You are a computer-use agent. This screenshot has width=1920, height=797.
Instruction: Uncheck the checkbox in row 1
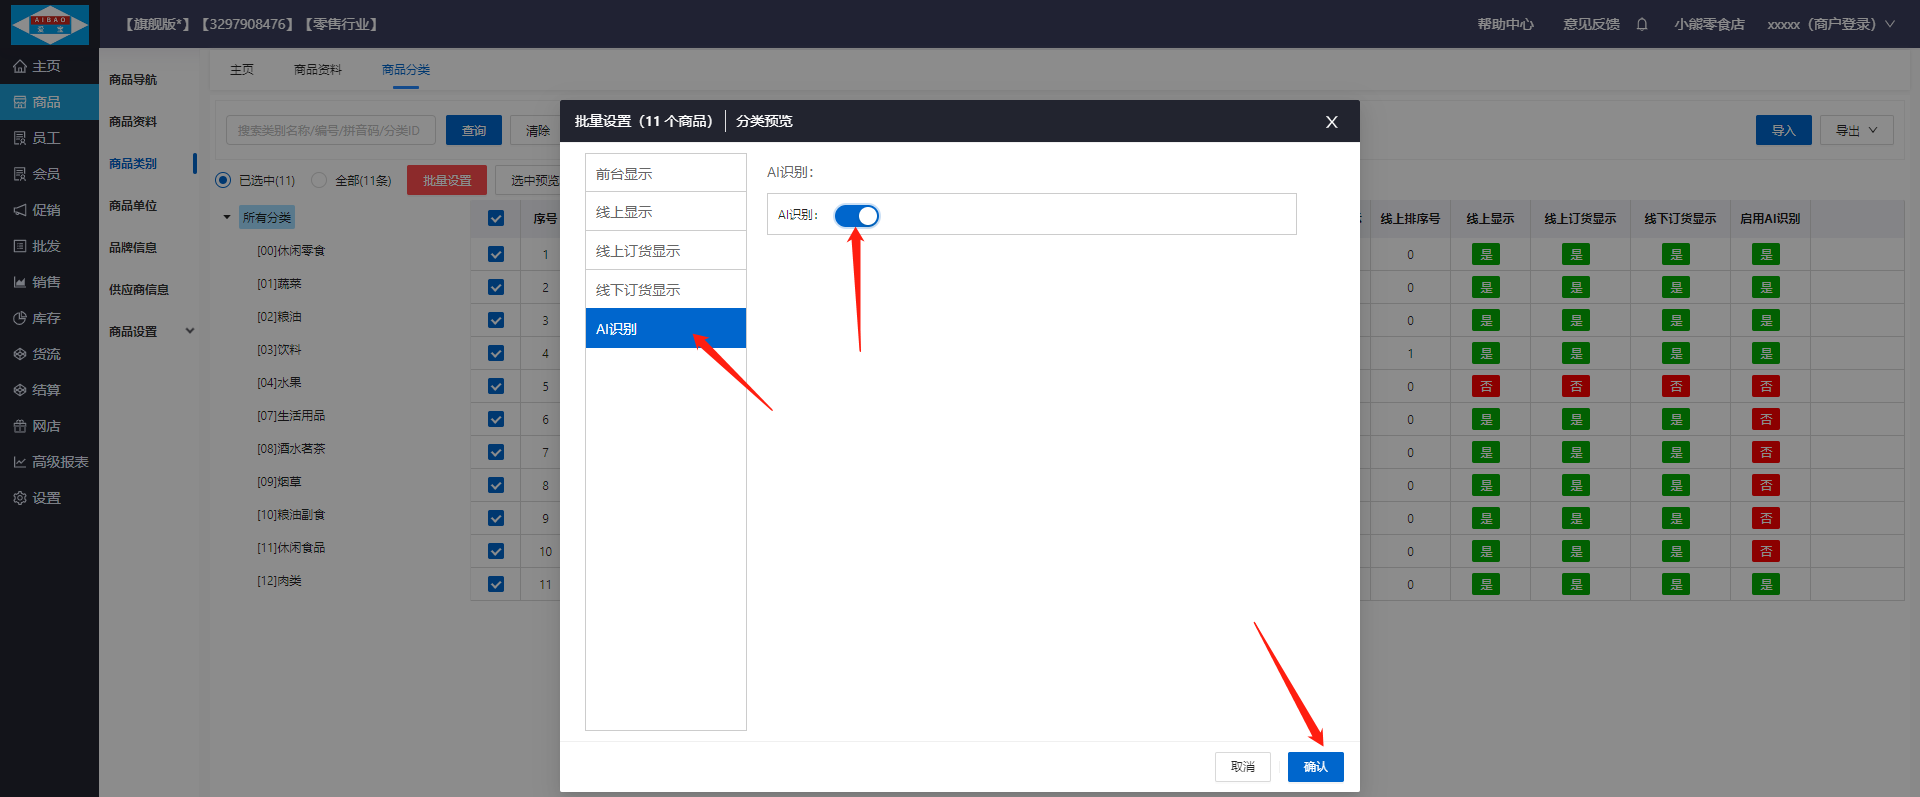coord(496,254)
